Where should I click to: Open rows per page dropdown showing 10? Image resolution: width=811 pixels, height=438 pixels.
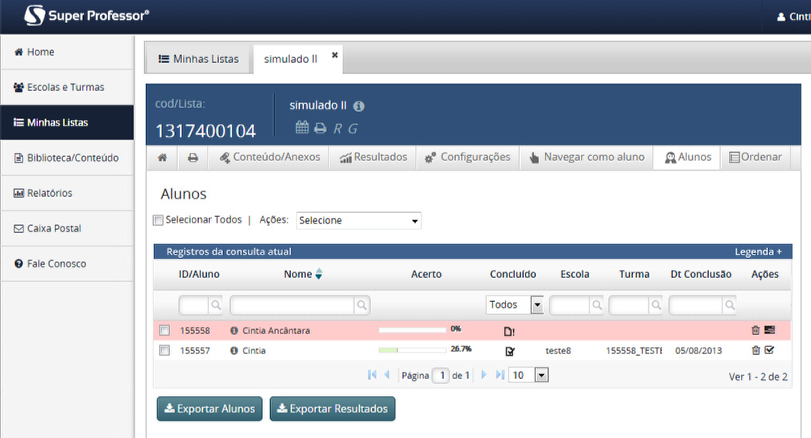click(528, 375)
